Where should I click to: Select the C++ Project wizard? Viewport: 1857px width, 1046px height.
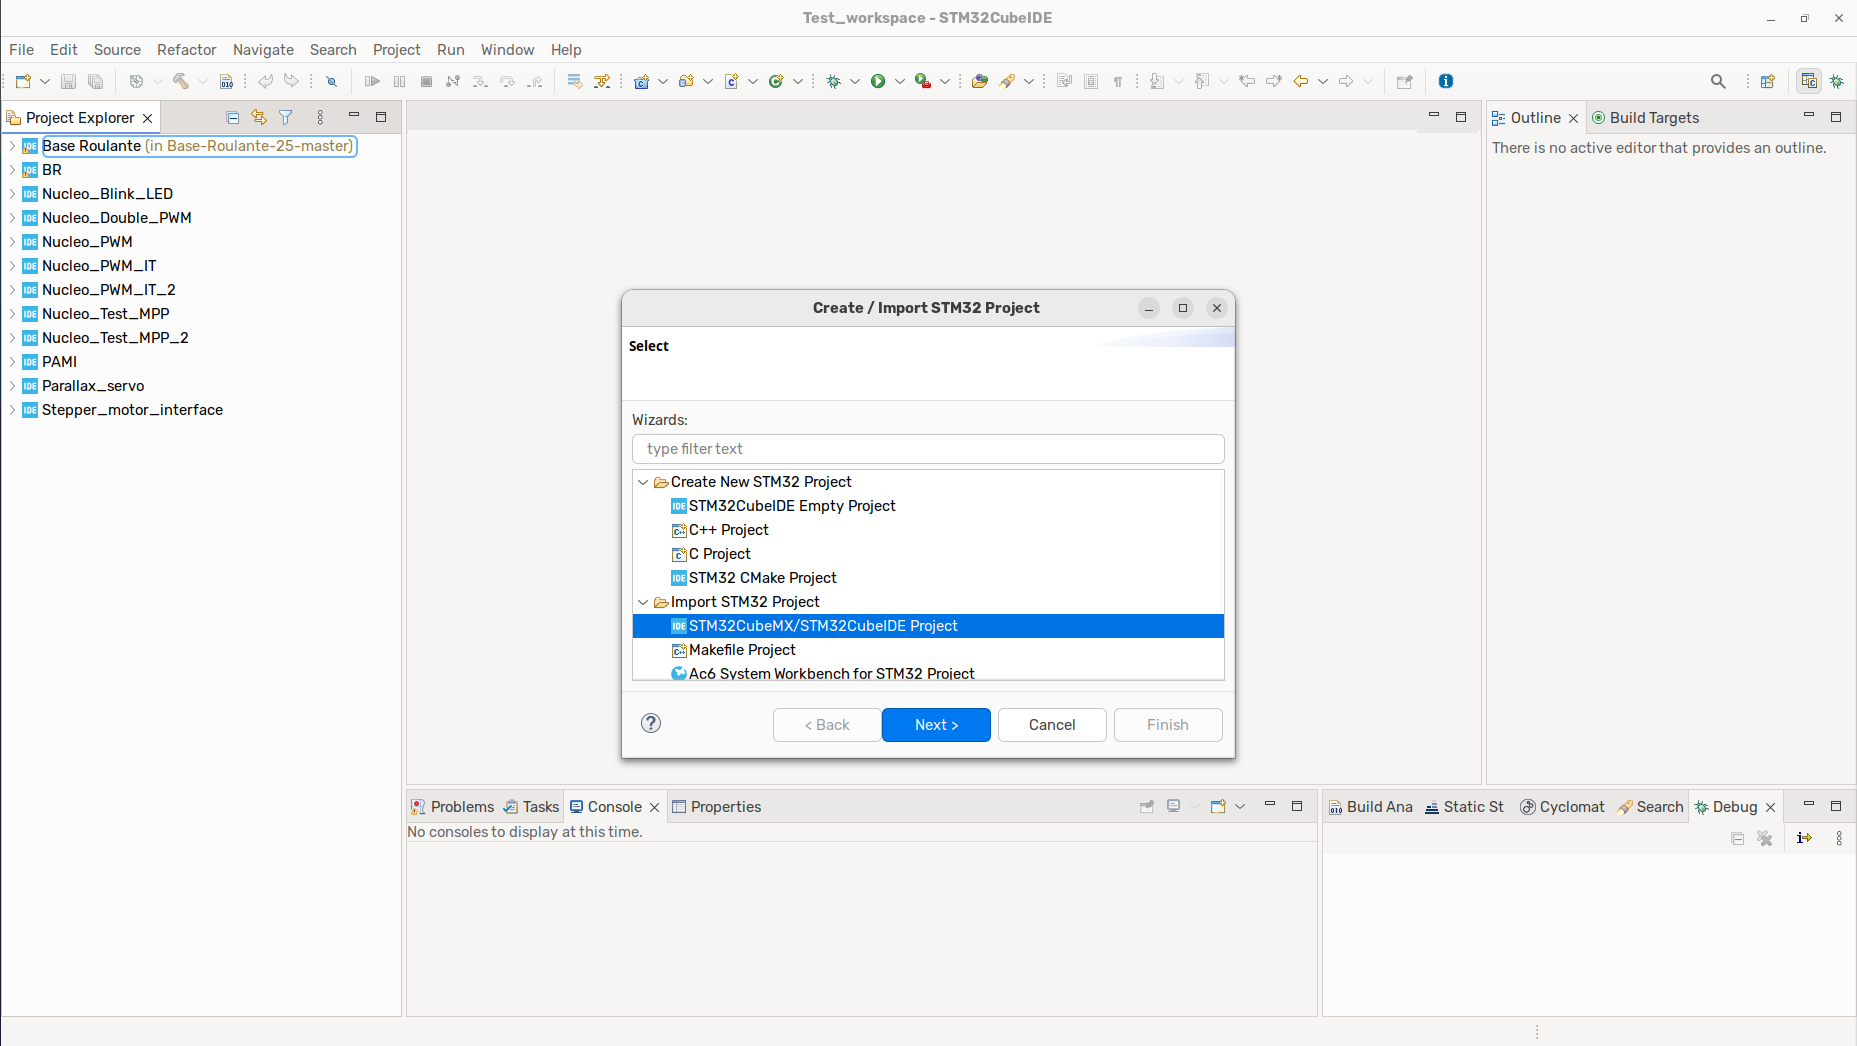[x=928, y=530]
